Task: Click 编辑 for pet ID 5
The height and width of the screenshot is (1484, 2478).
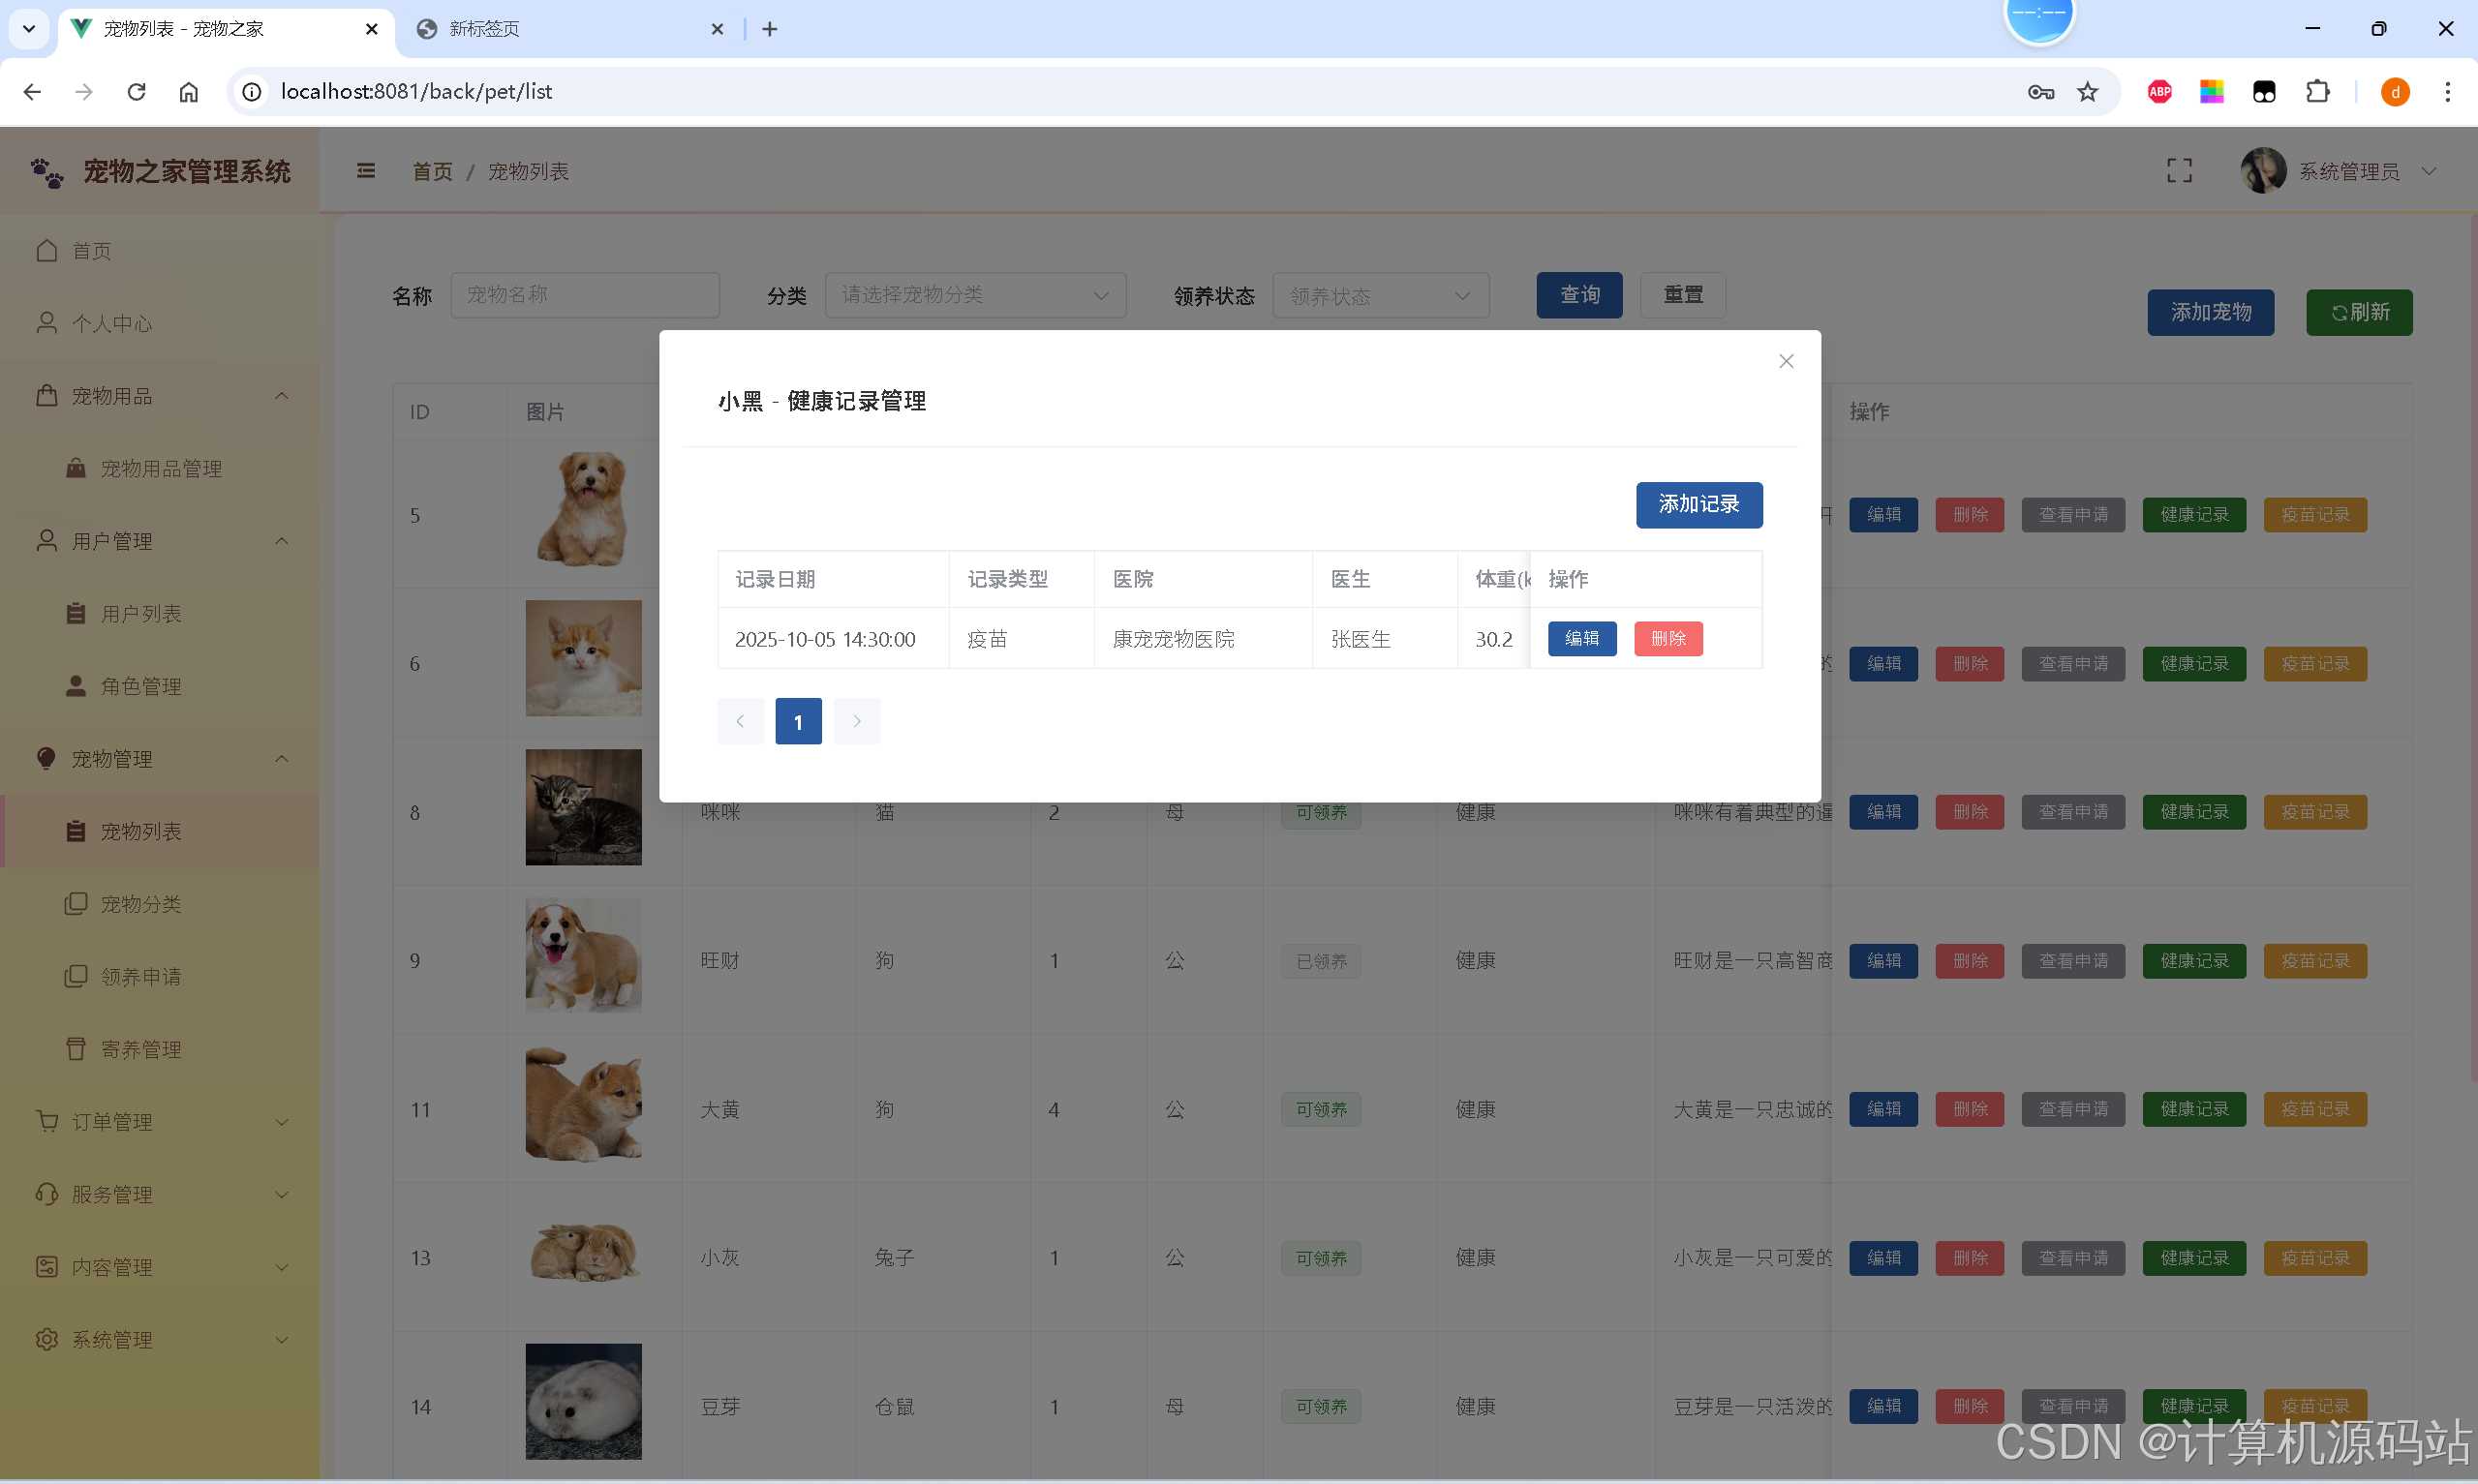Action: pyautogui.click(x=1883, y=514)
